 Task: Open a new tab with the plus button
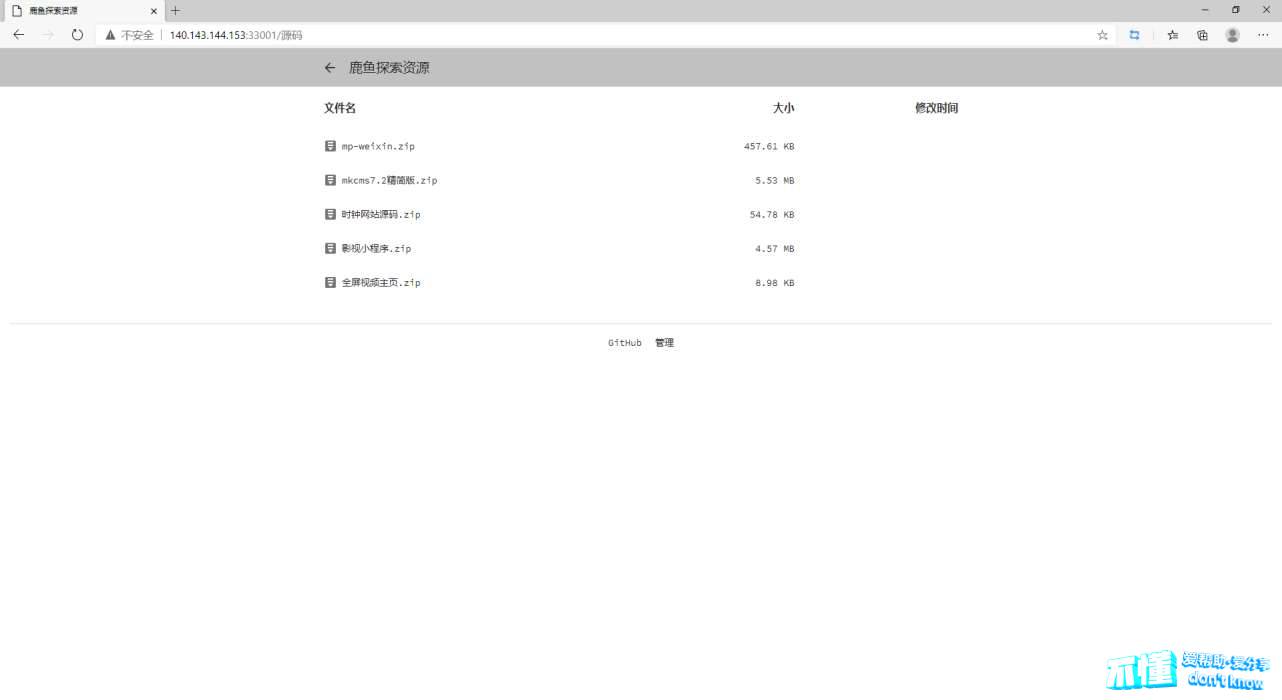(x=175, y=10)
